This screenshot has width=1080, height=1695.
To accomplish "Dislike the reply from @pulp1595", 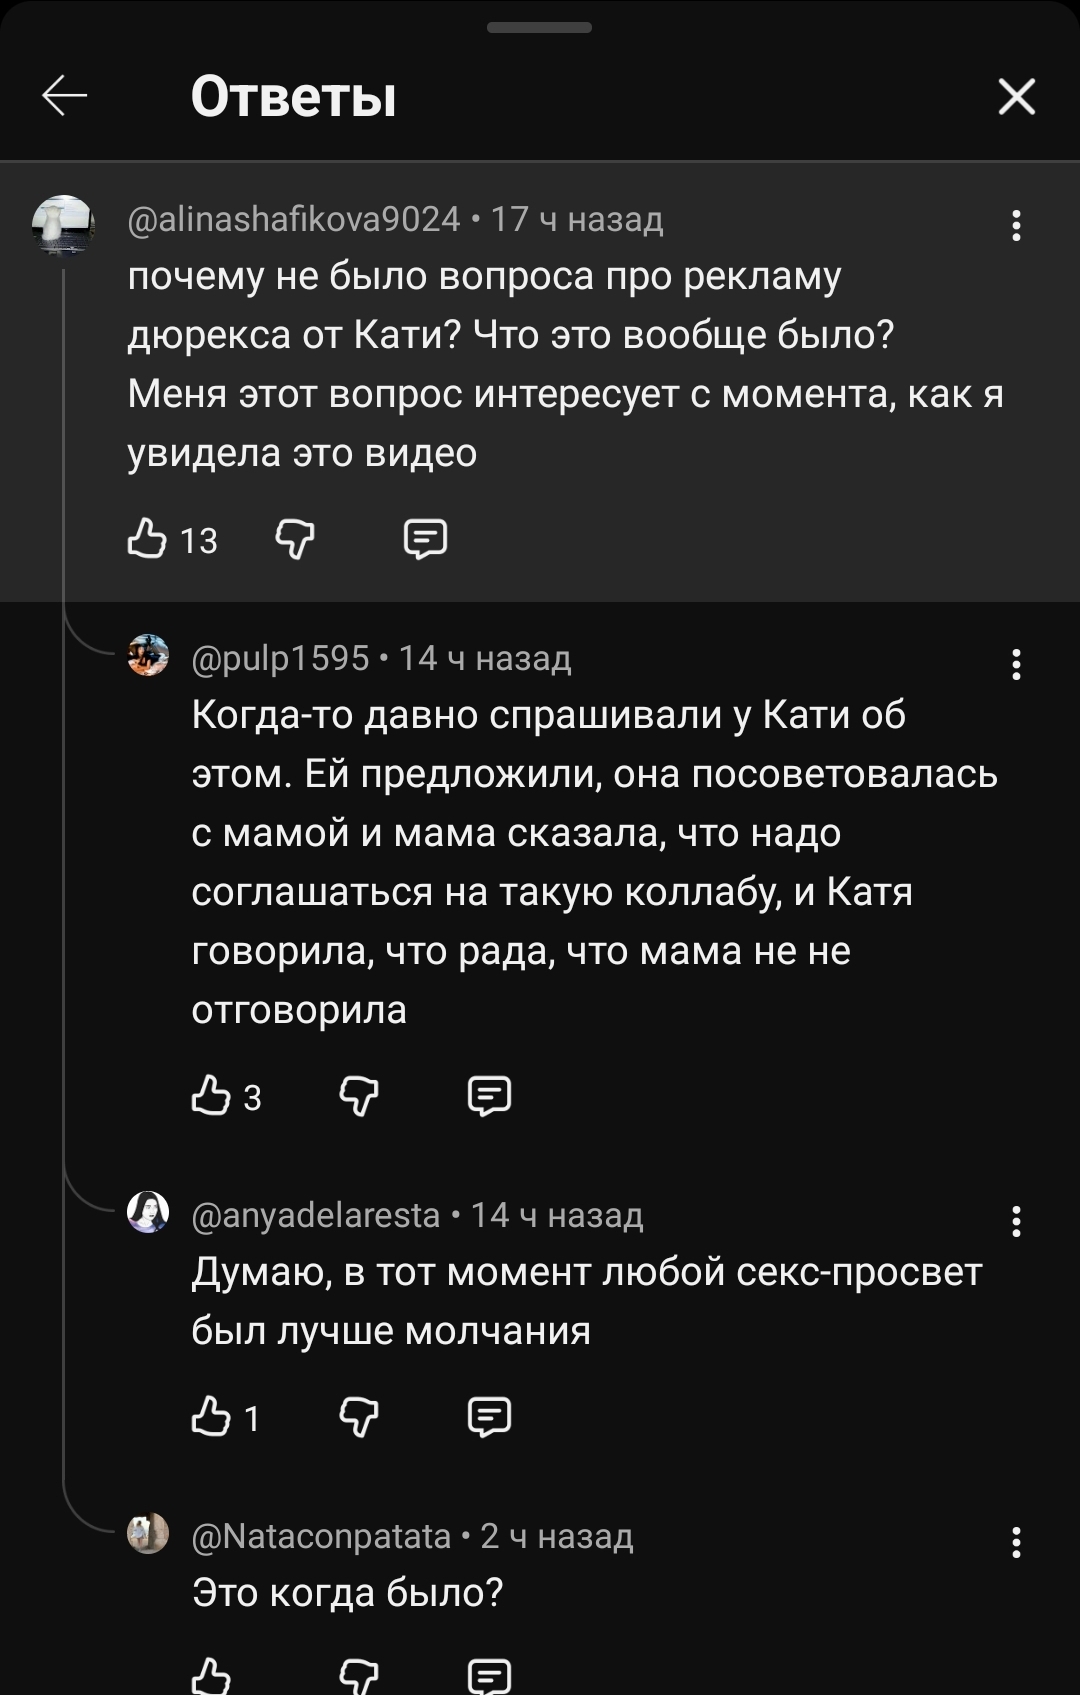I will click(359, 1096).
